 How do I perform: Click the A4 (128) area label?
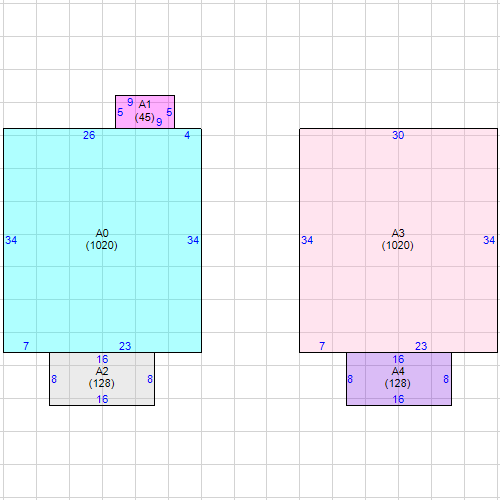(x=398, y=377)
